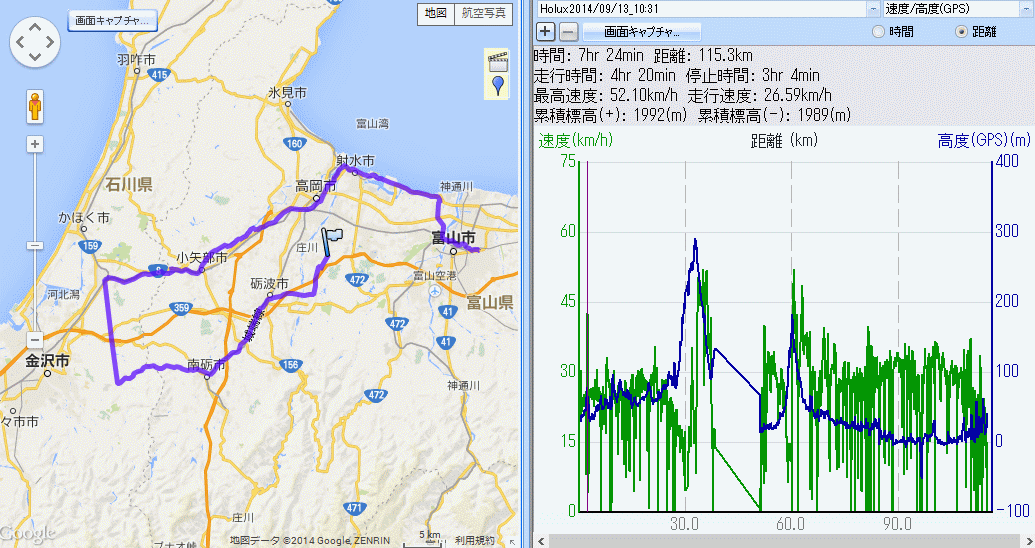Image resolution: width=1035 pixels, height=548 pixels.
Task: Switch map to 地図 view
Action: (435, 13)
